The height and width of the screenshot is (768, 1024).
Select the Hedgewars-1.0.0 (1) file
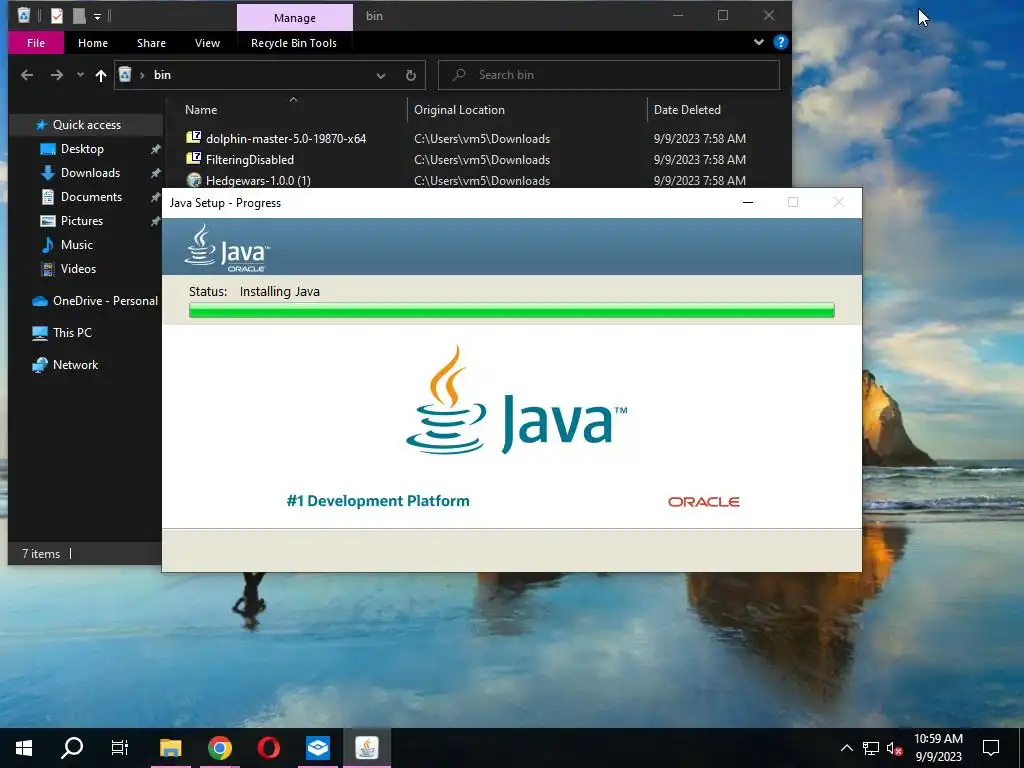pos(258,180)
